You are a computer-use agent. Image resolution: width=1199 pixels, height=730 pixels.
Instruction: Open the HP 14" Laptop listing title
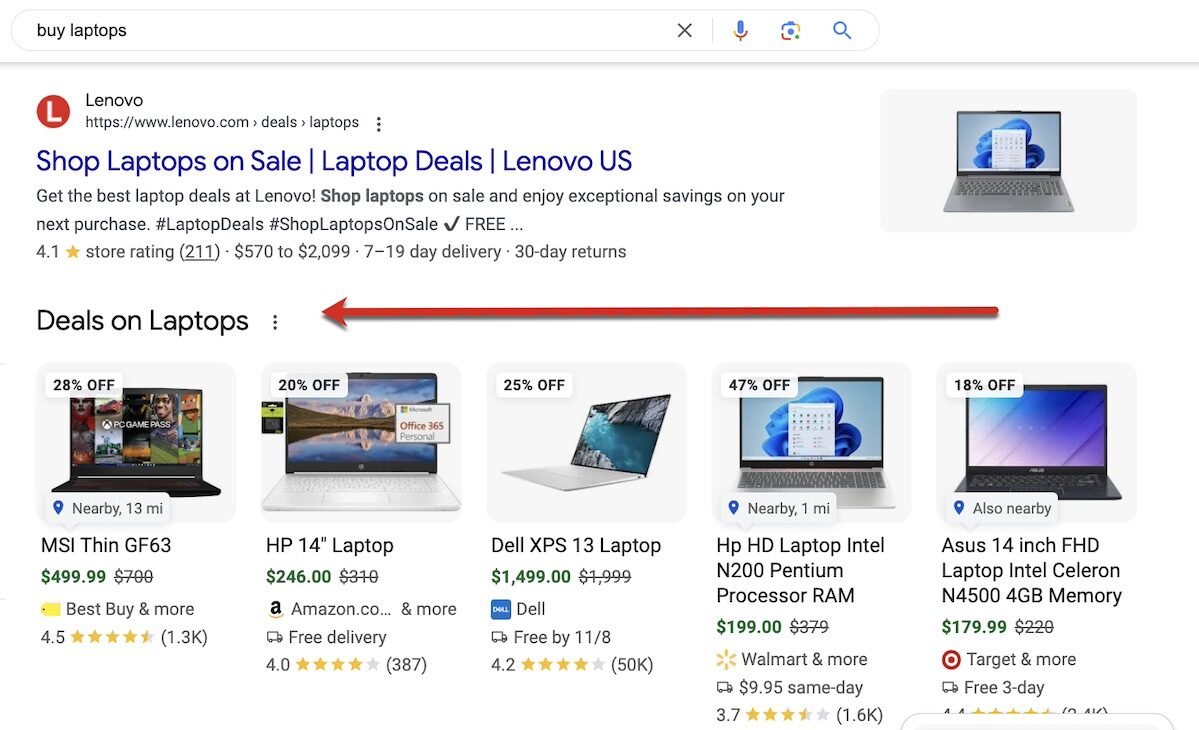pyautogui.click(x=330, y=546)
